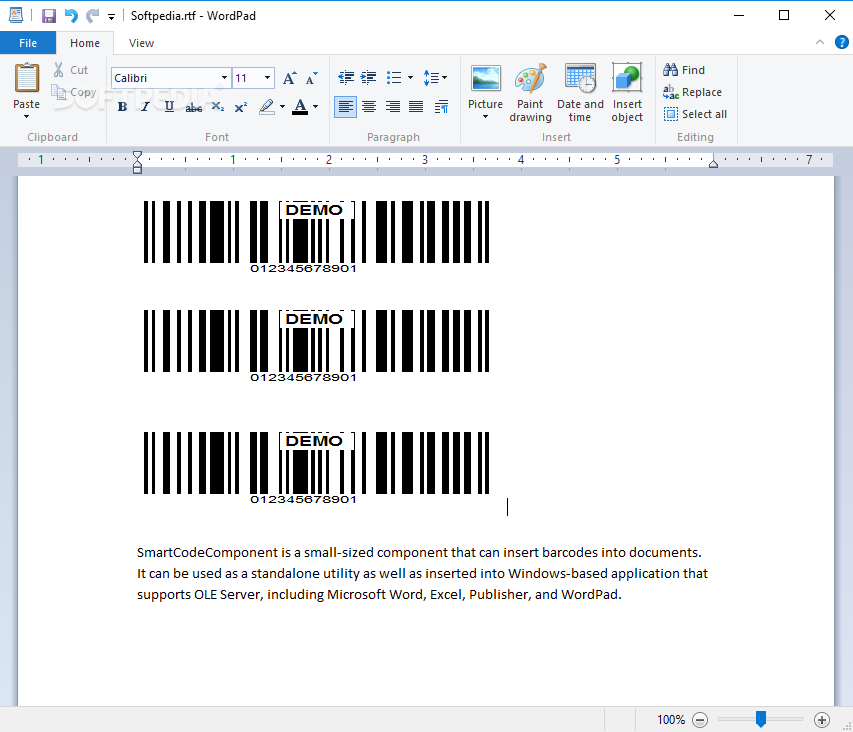Viewport: 853px width, 732px height.
Task: Align text left
Action: 345,107
